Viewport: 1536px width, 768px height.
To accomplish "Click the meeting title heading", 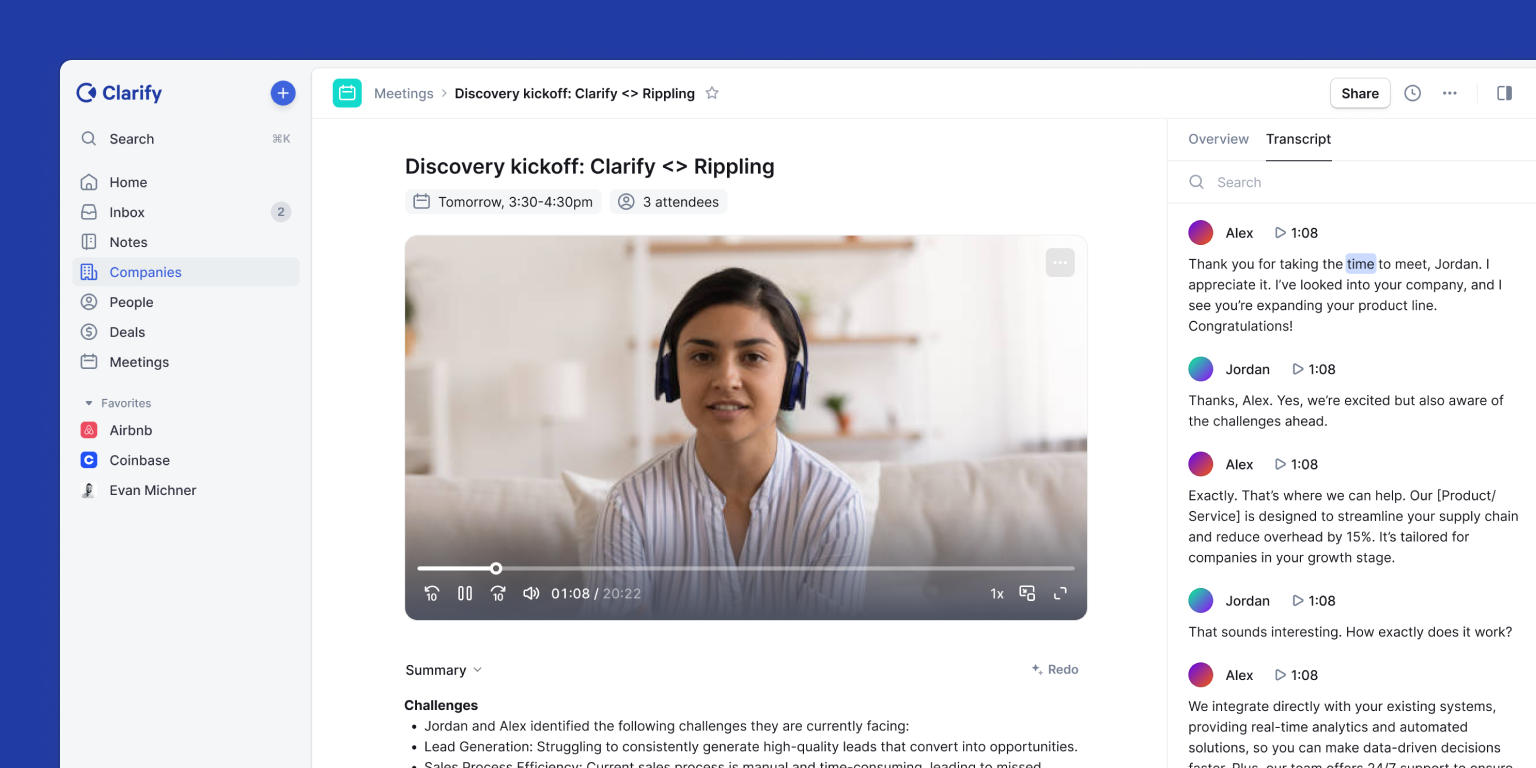I will click(590, 166).
